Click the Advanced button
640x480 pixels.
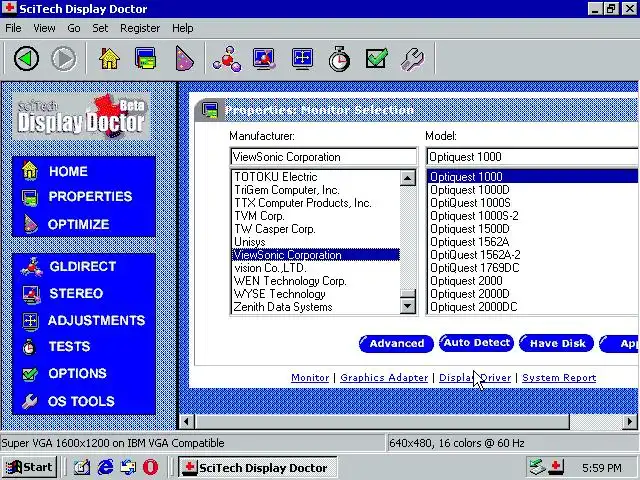coord(396,344)
